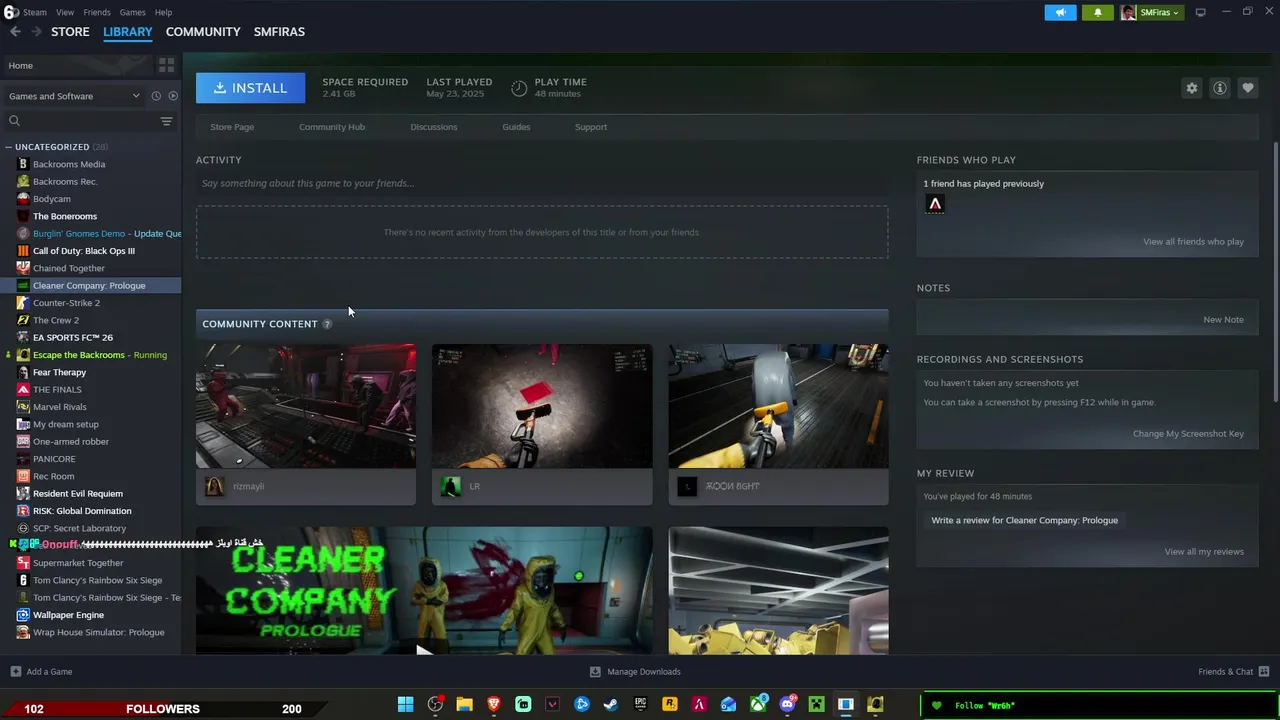The width and height of the screenshot is (1280, 720).
Task: Open the Discussions link
Action: 434,127
